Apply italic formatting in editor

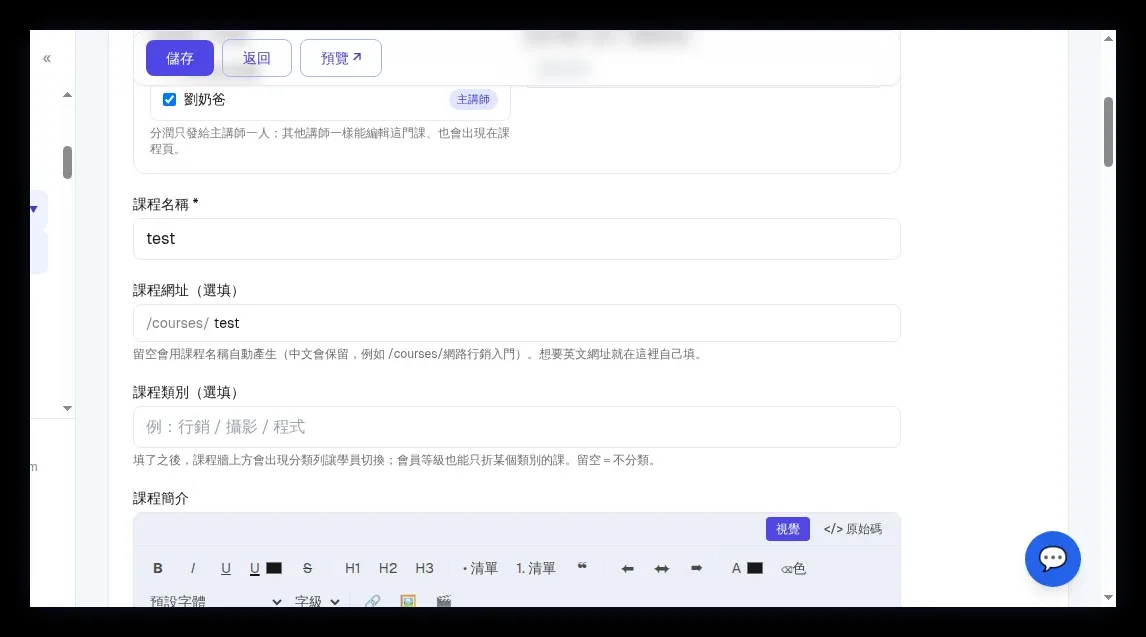193,568
